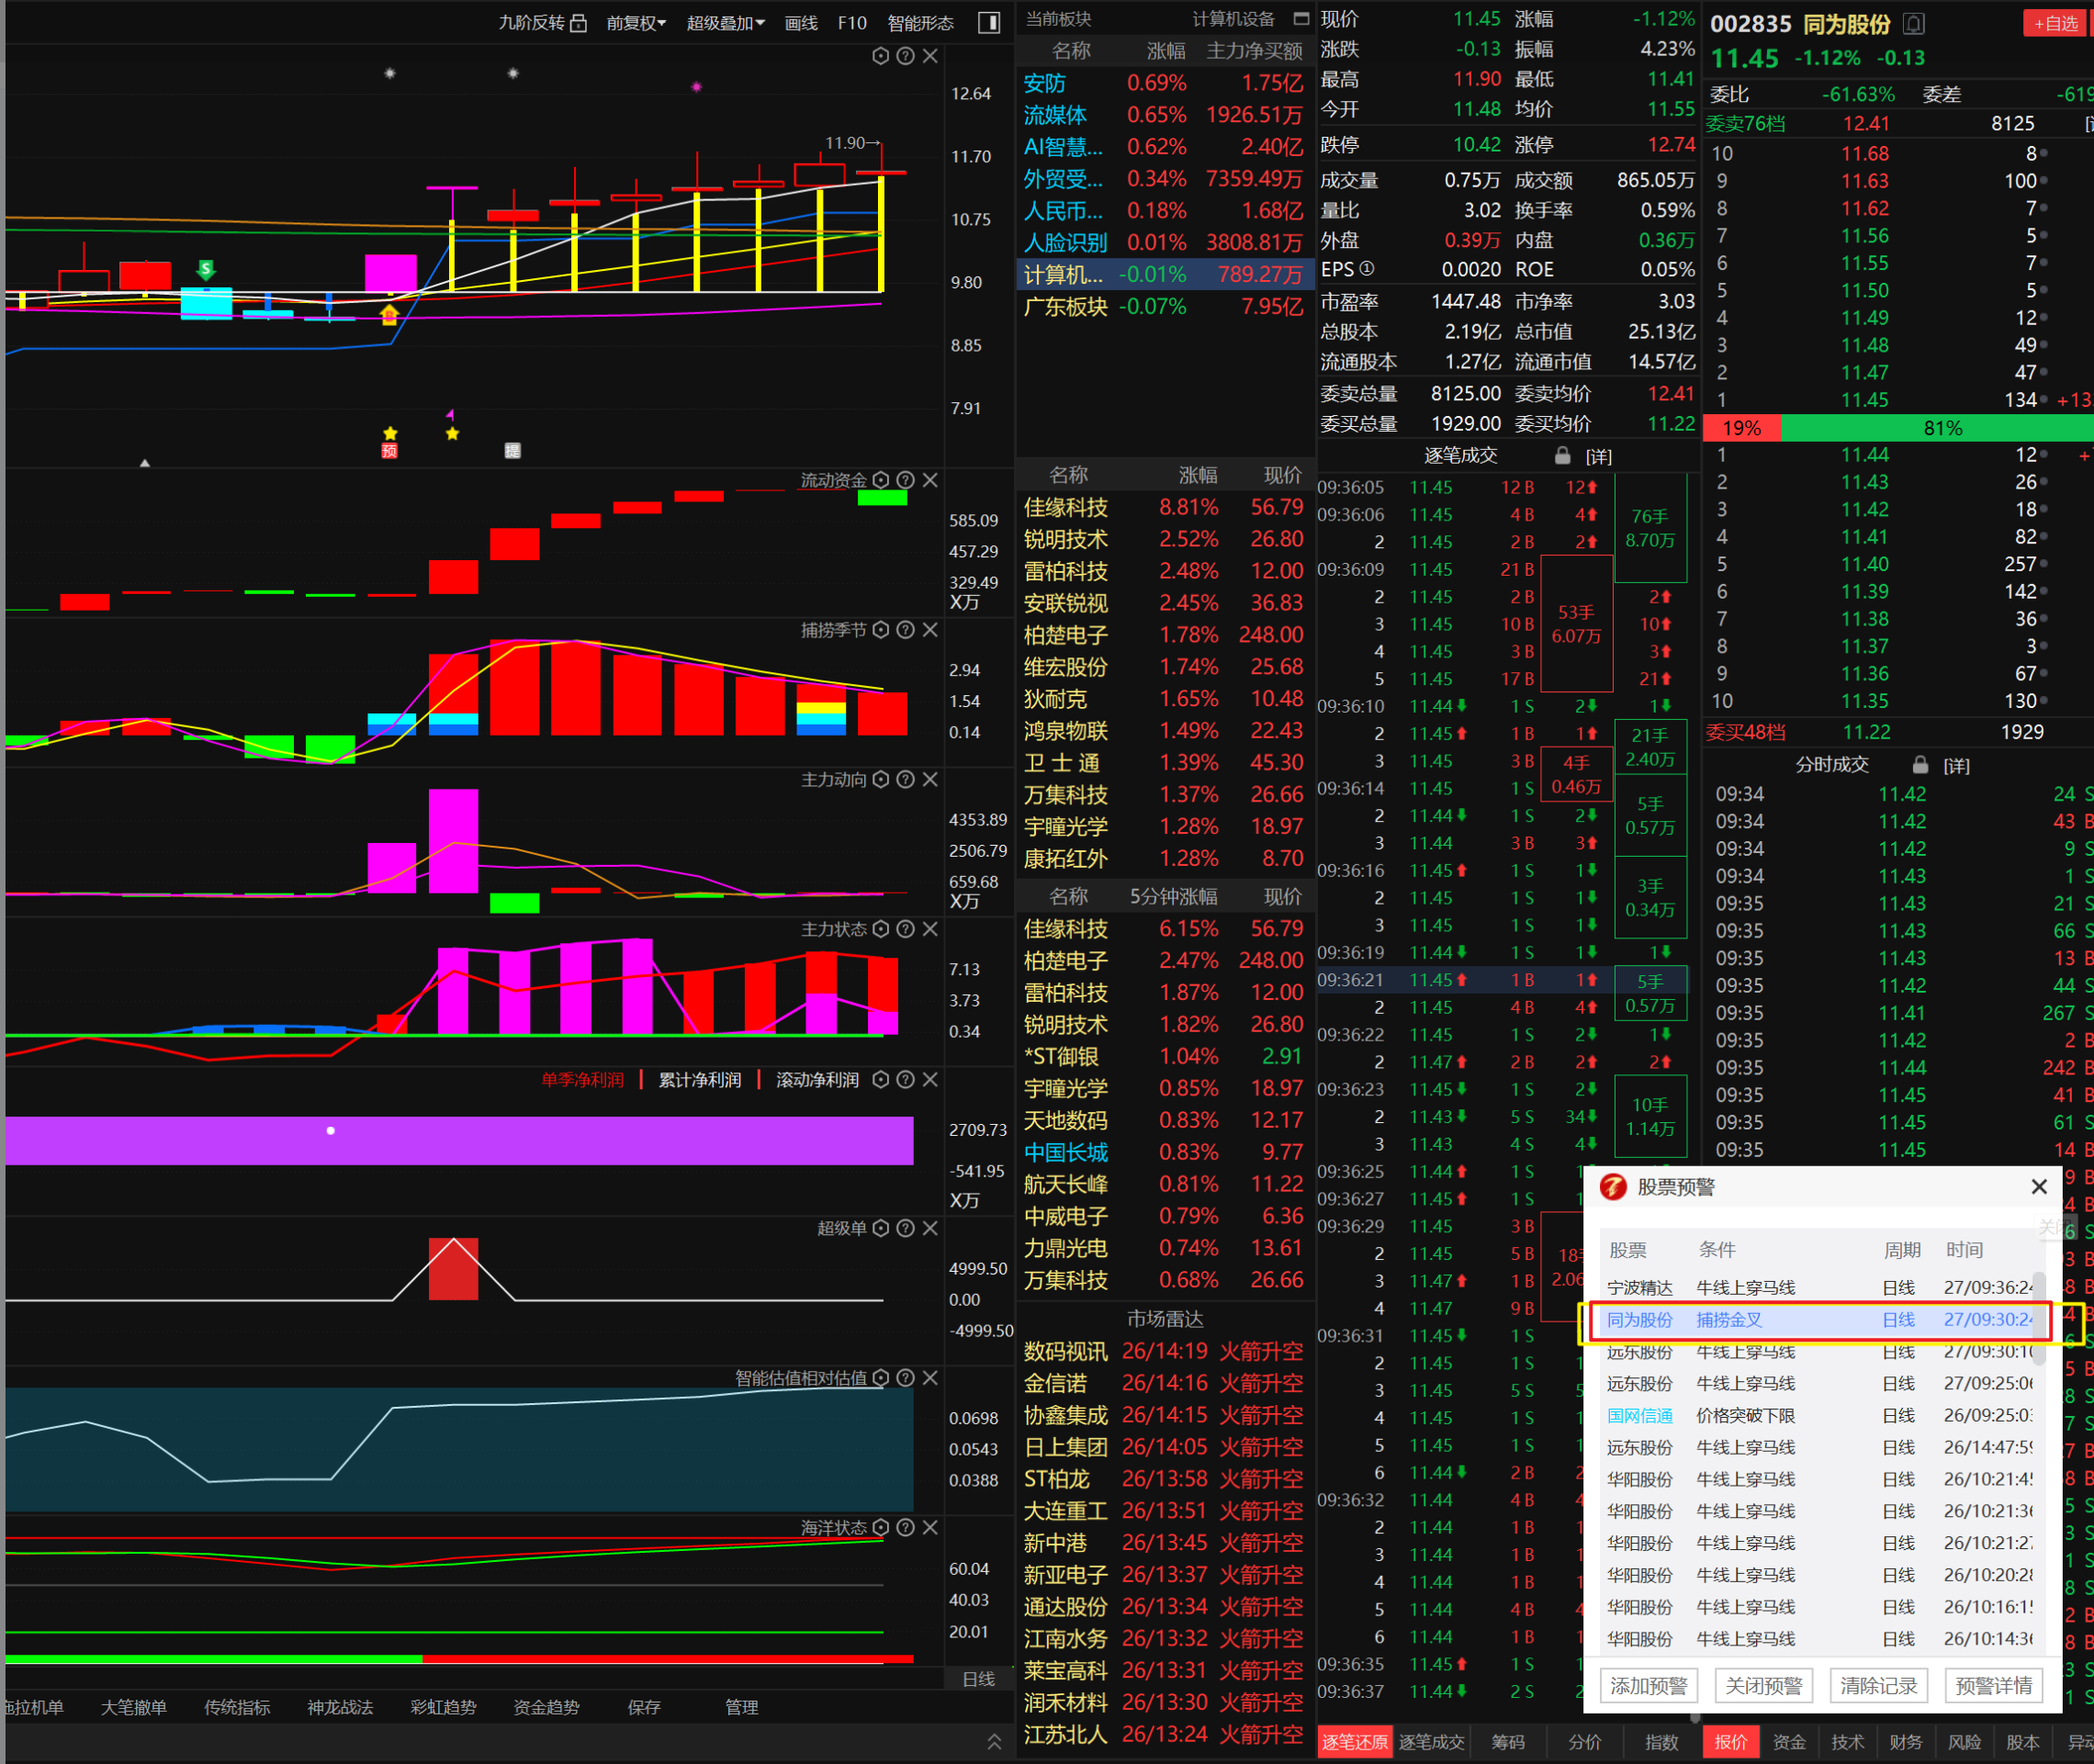Click the bell alert icon beside 同为股份

tap(1914, 24)
